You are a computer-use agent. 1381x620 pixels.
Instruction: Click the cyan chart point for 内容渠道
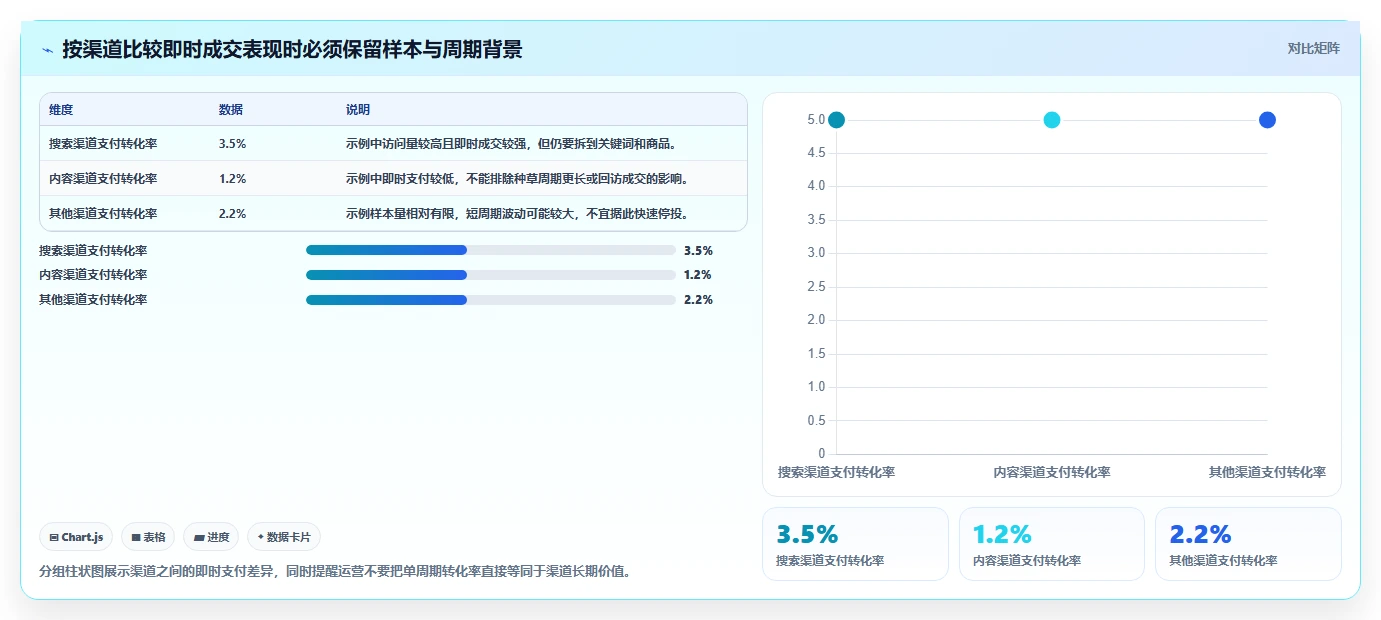click(1052, 120)
